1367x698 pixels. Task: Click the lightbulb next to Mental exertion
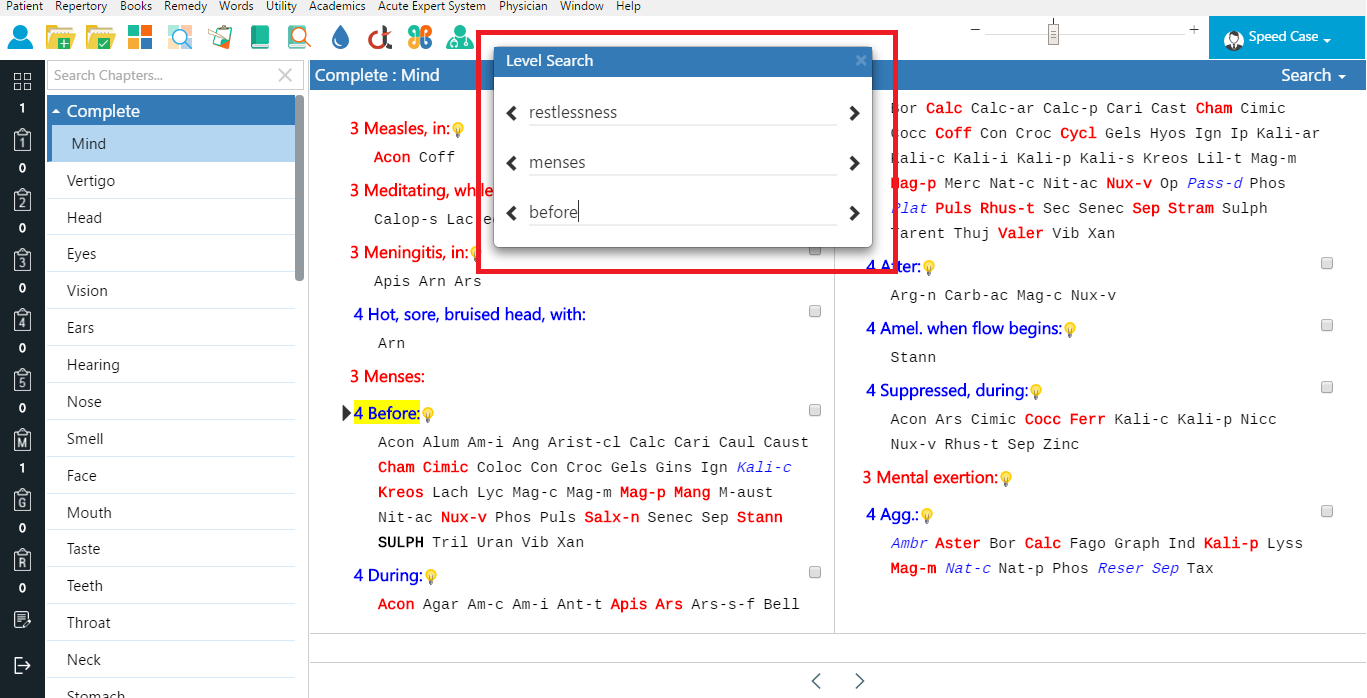1006,479
